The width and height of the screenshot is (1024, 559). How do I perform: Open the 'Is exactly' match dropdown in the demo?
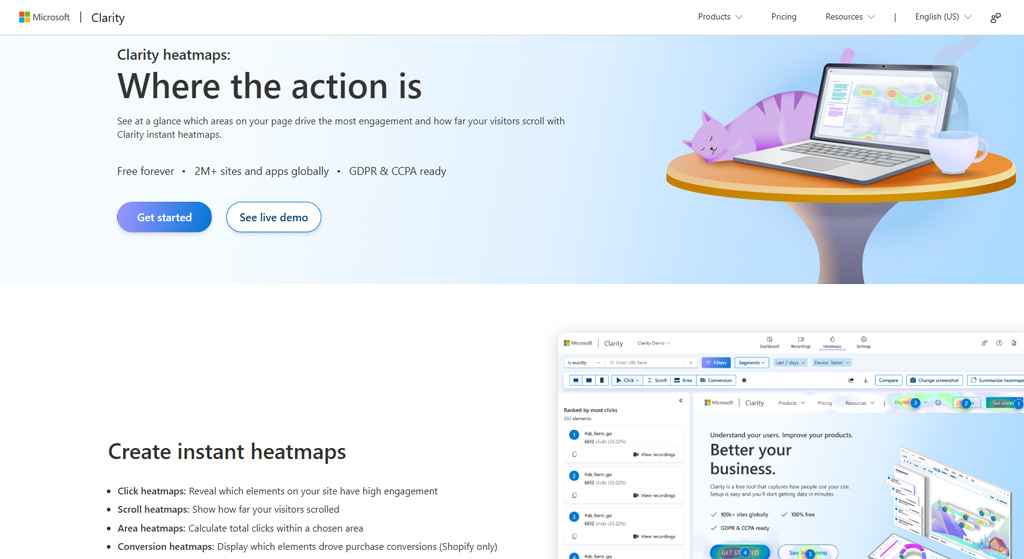(583, 362)
